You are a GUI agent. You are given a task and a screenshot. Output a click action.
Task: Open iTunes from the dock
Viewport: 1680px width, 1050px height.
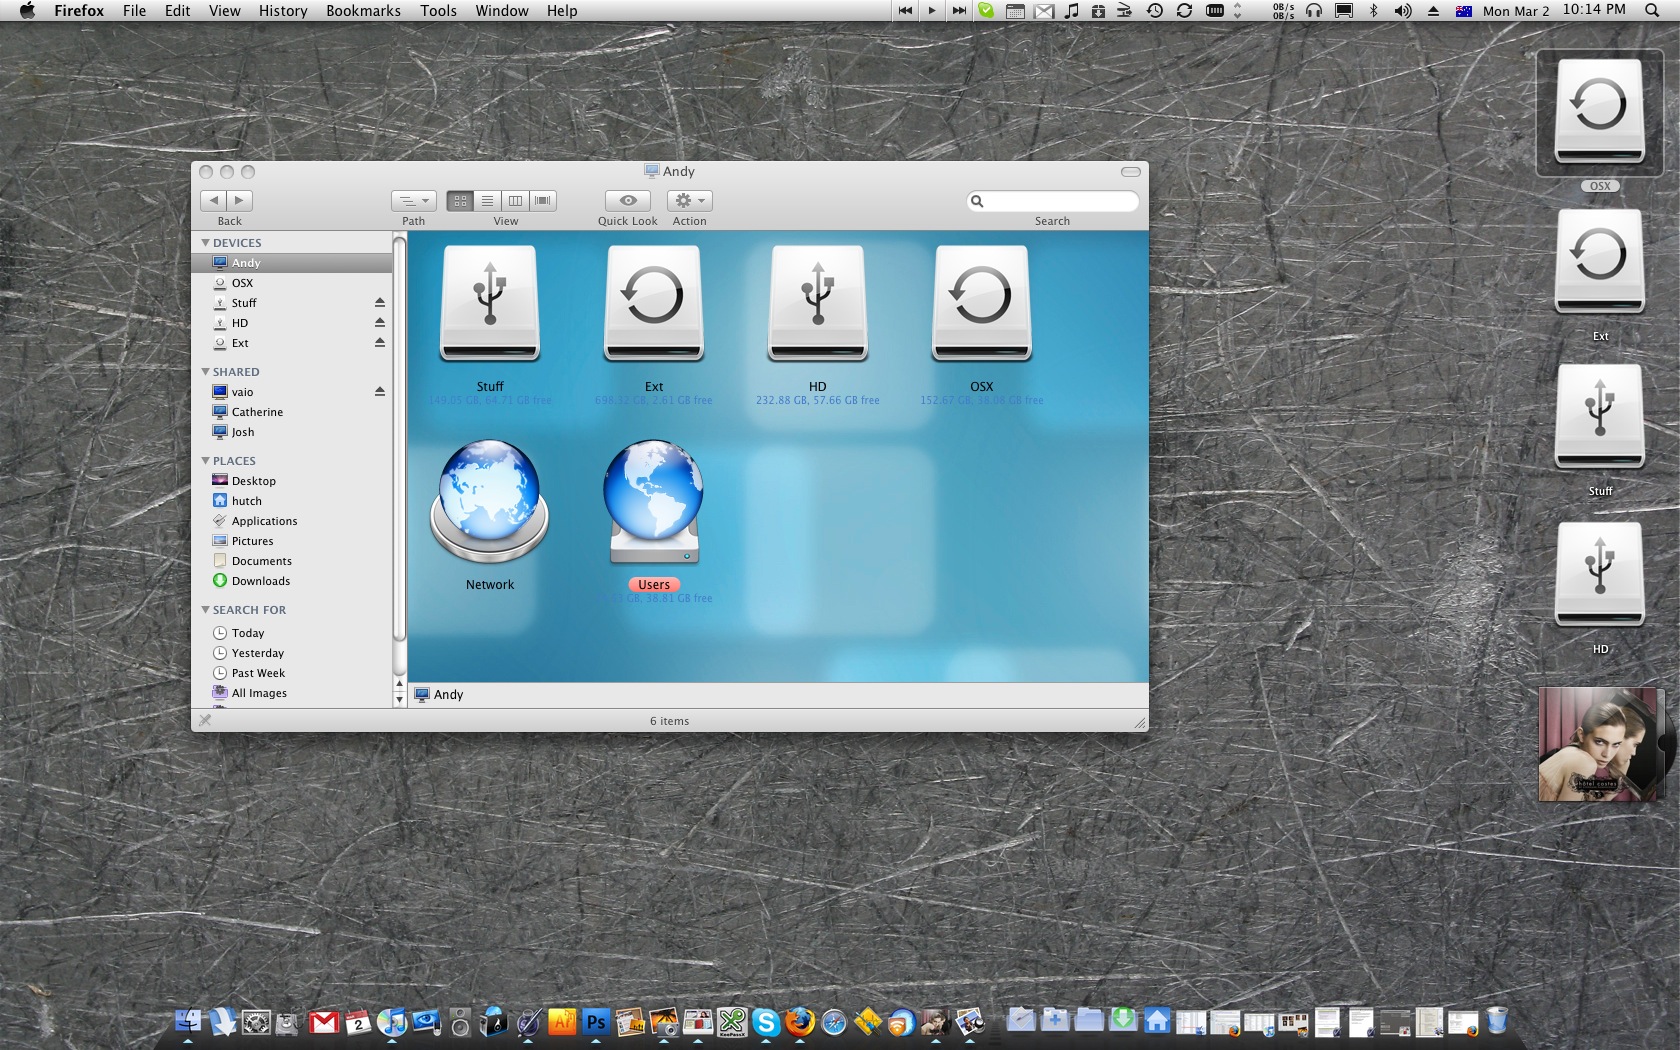pos(392,1022)
